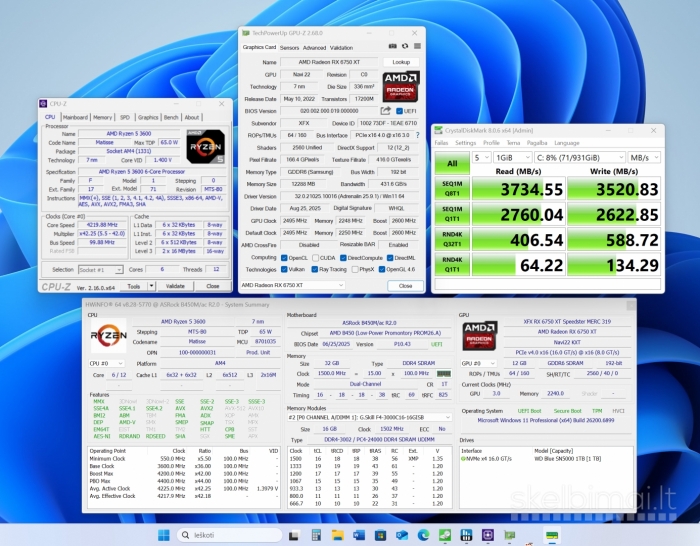The width and height of the screenshot is (700, 546).
Task: Switch to the Bench tab in CPU-Z
Action: pos(171,117)
